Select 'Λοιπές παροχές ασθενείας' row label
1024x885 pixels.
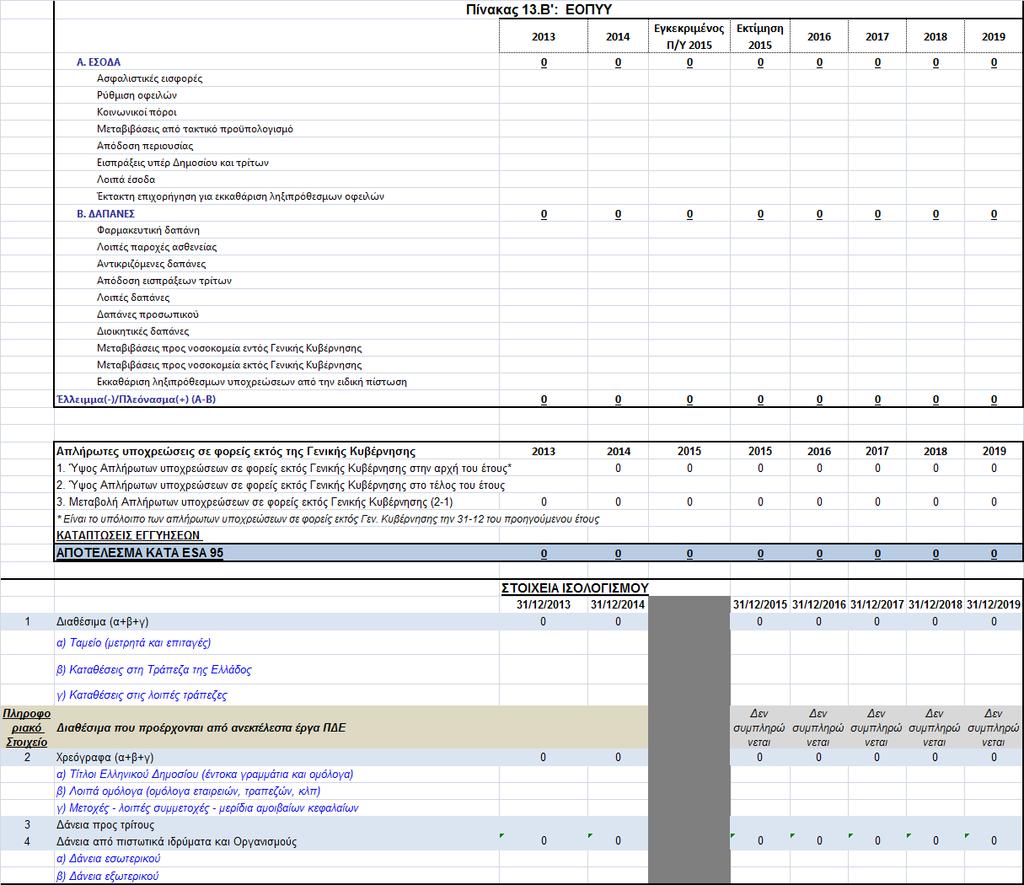coord(157,247)
